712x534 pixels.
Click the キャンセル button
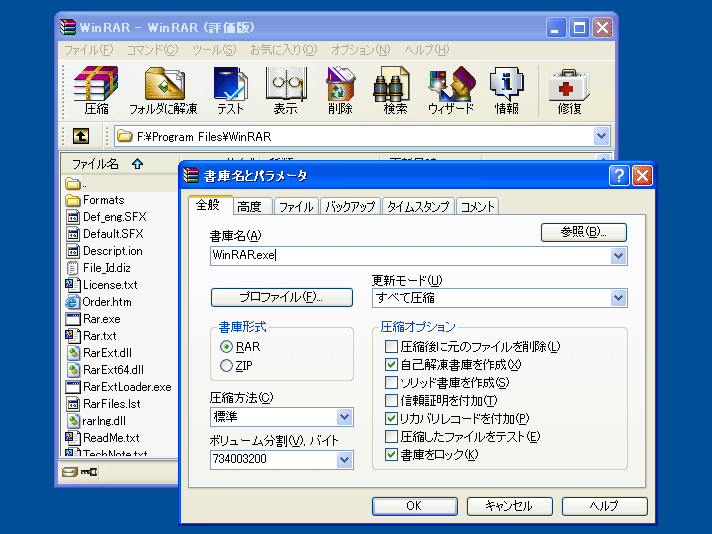pos(509,506)
